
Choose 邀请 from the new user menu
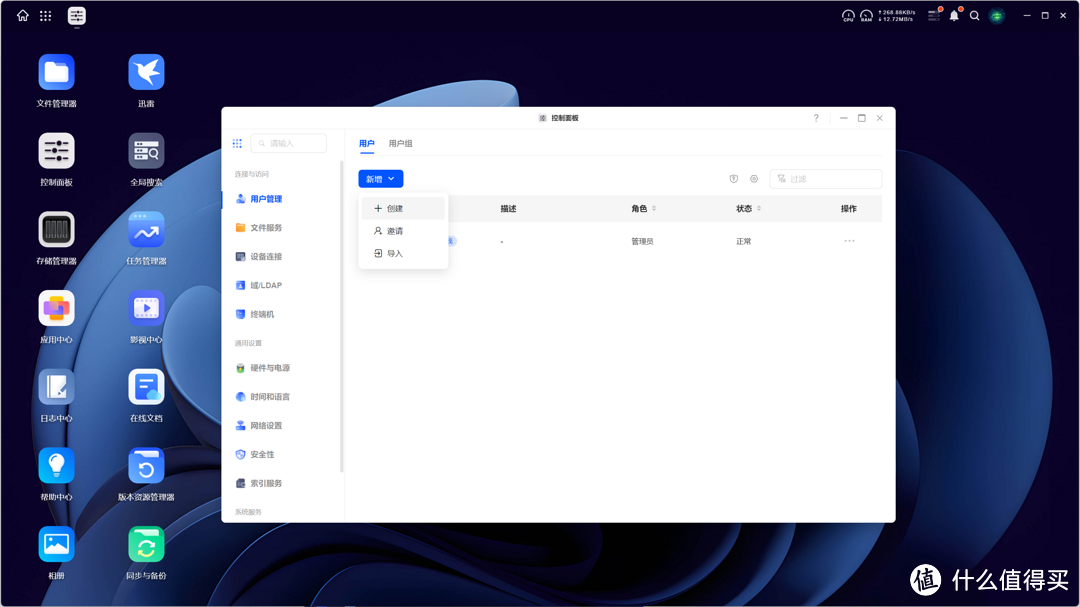pos(393,230)
